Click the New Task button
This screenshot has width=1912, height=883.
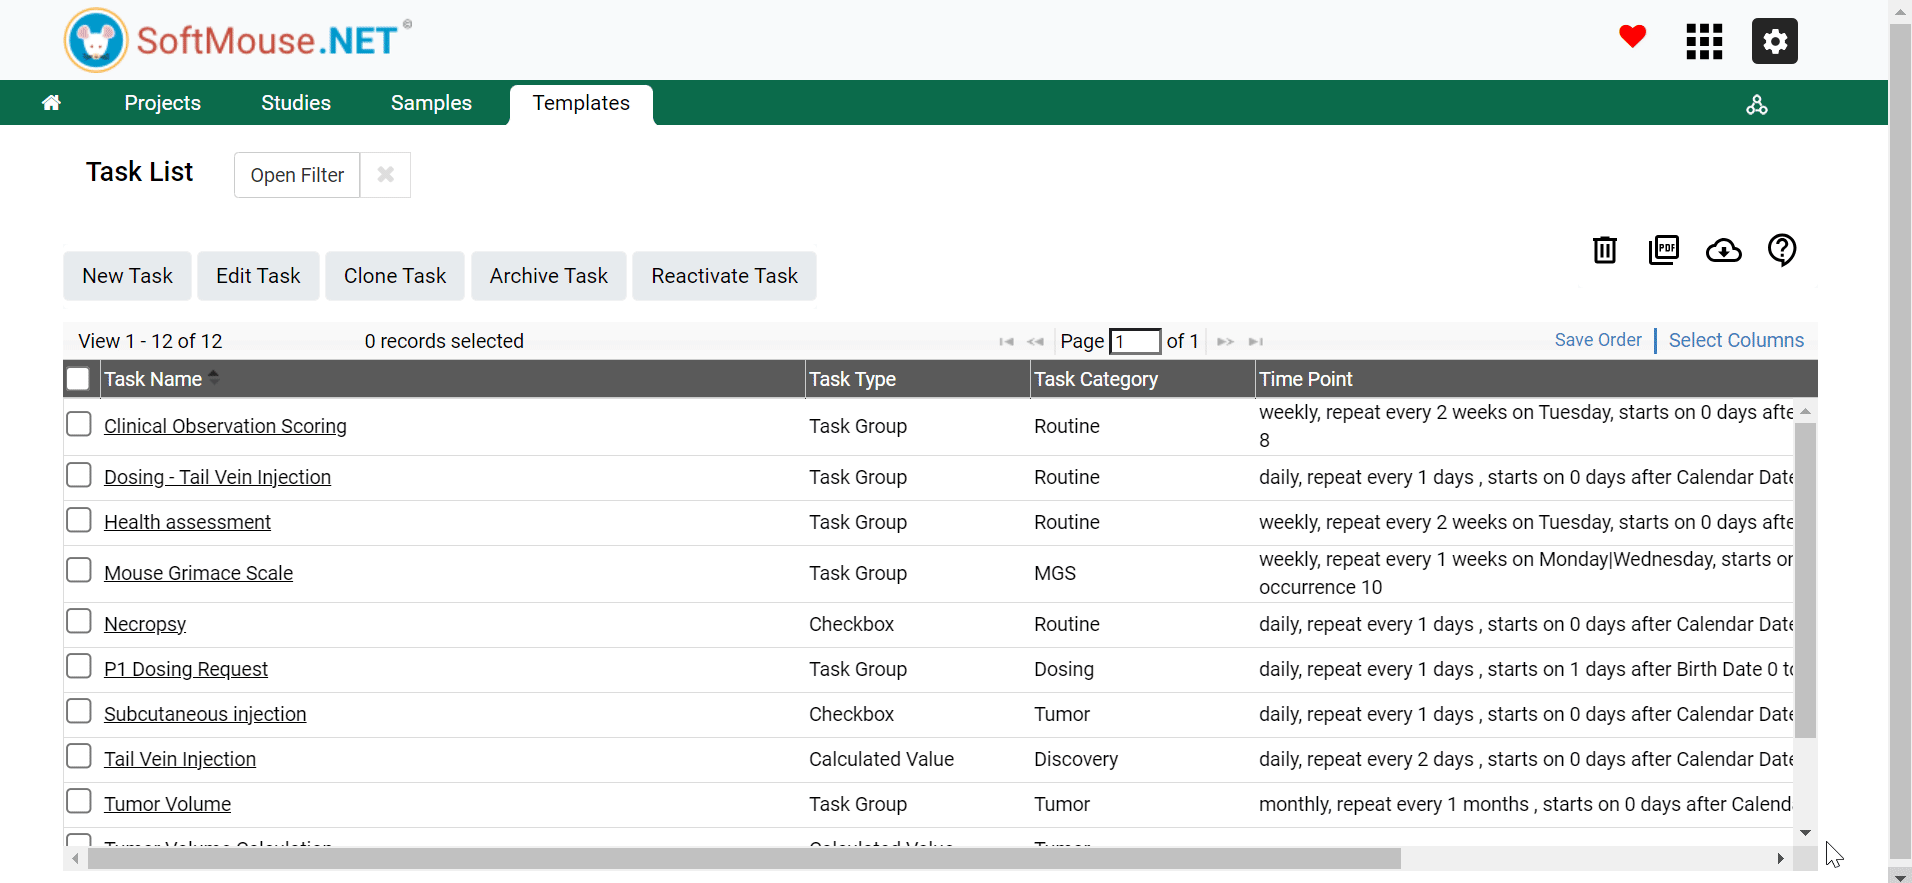[127, 276]
